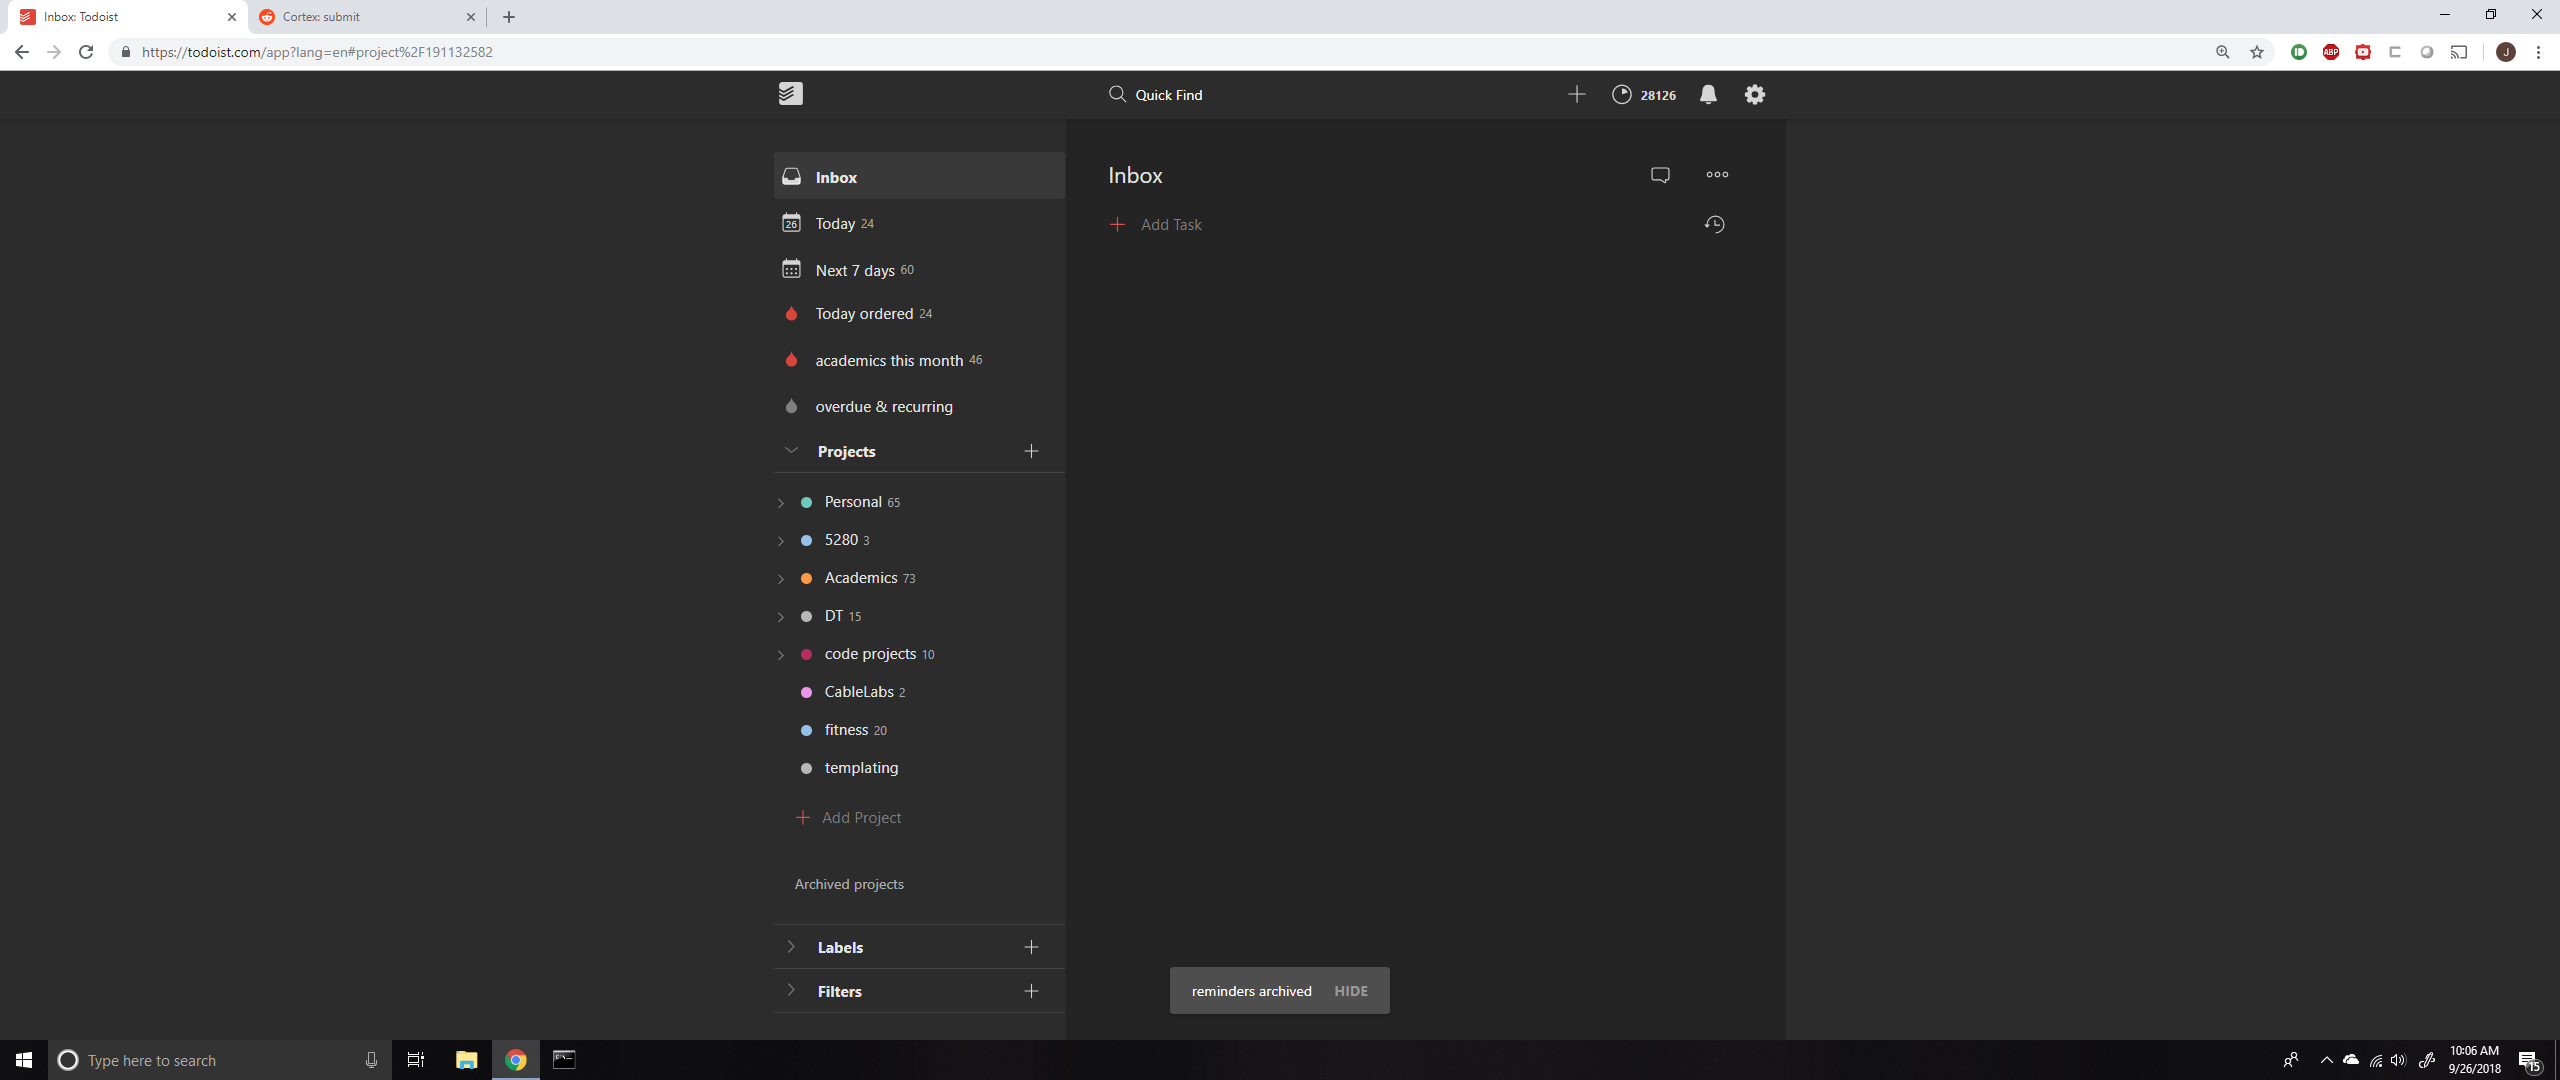Open Archived projects
The height and width of the screenshot is (1080, 2560).
point(848,883)
